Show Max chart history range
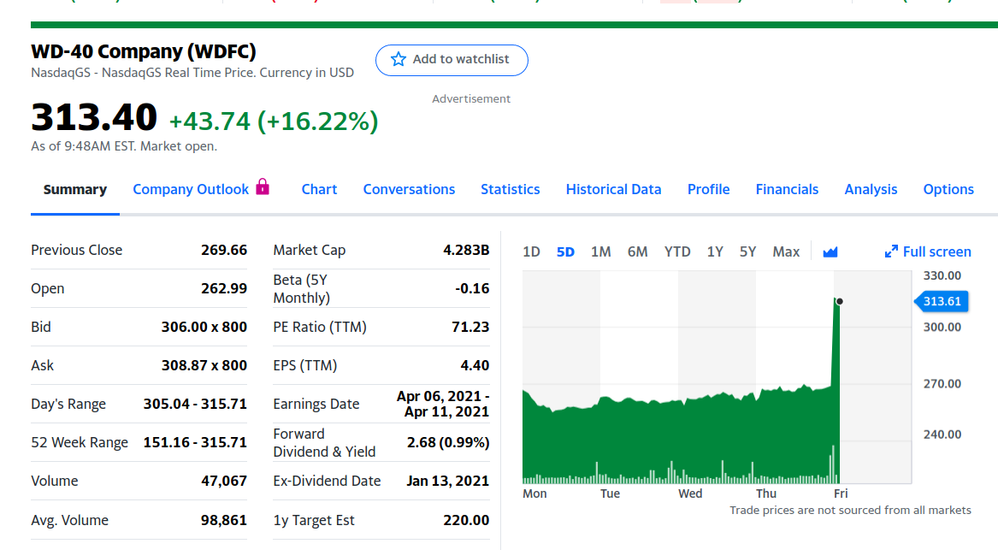 (786, 252)
